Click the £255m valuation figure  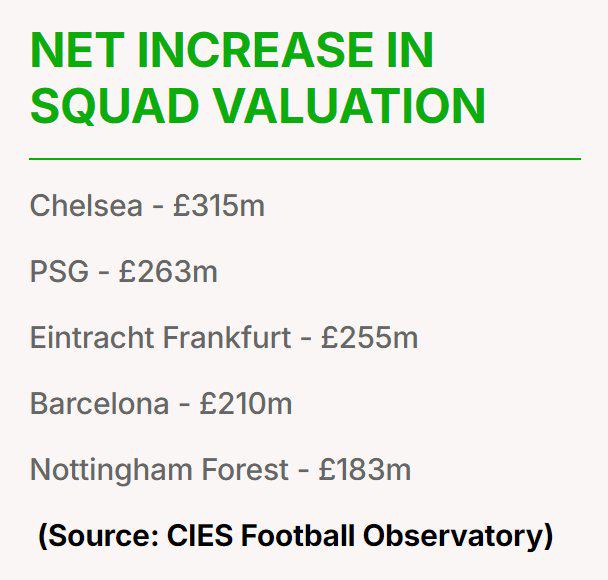tap(369, 338)
